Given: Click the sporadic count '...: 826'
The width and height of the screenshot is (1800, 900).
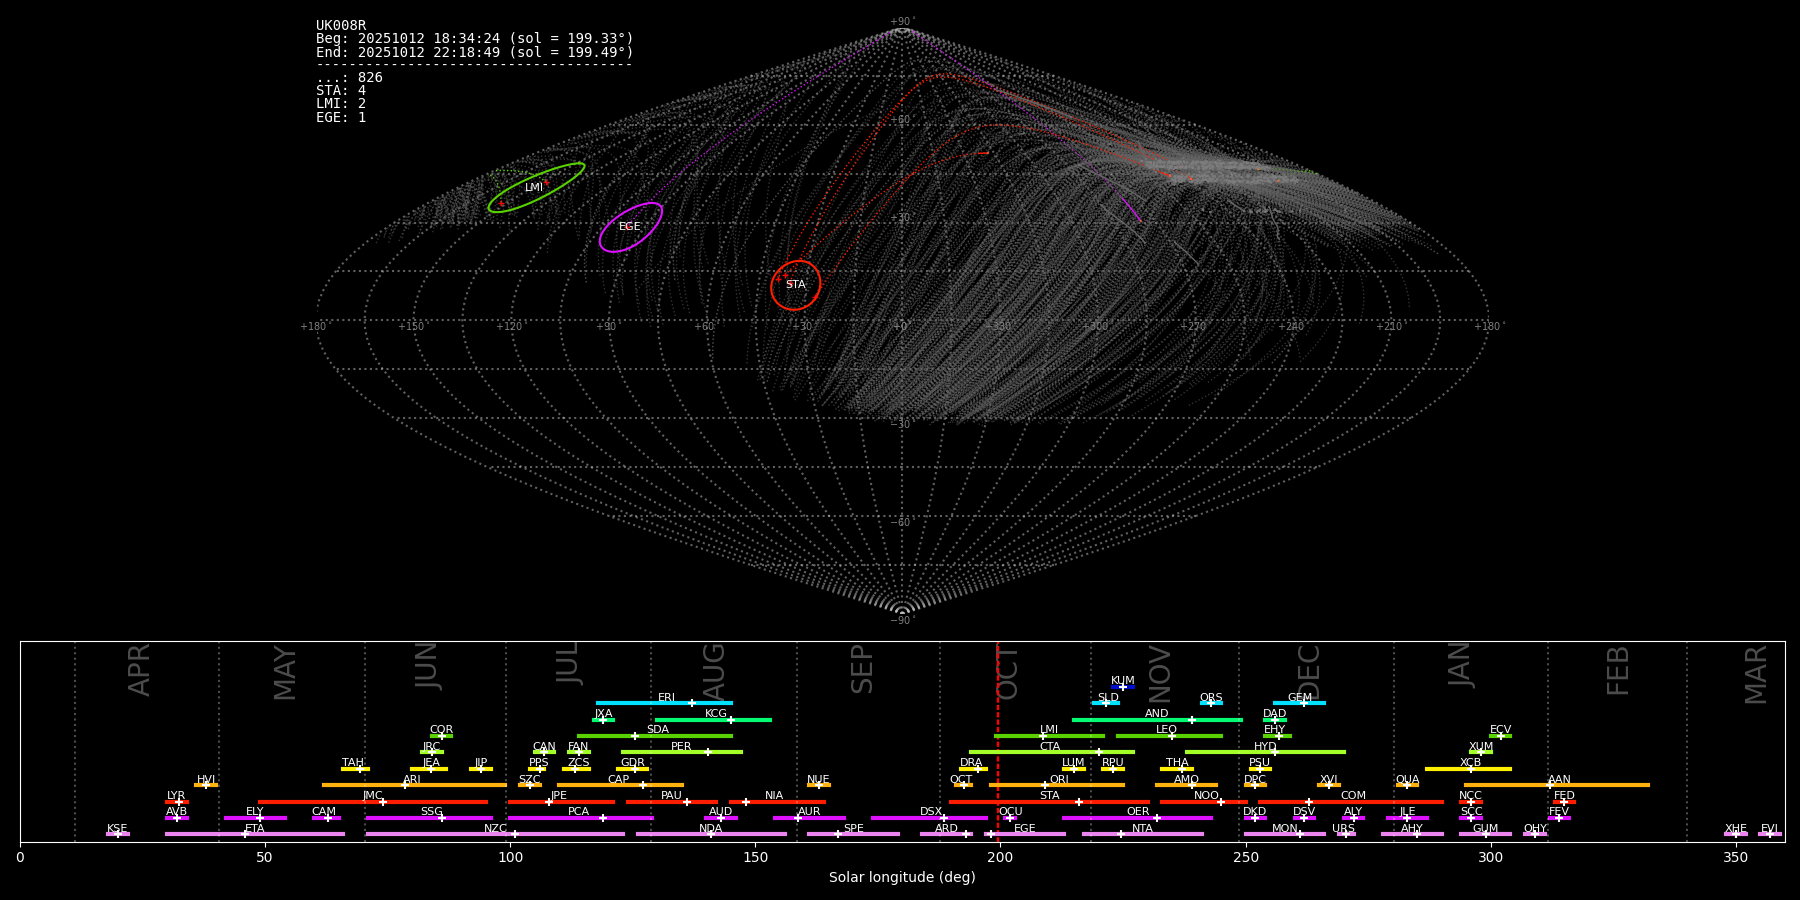Looking at the screenshot, I should tap(349, 77).
